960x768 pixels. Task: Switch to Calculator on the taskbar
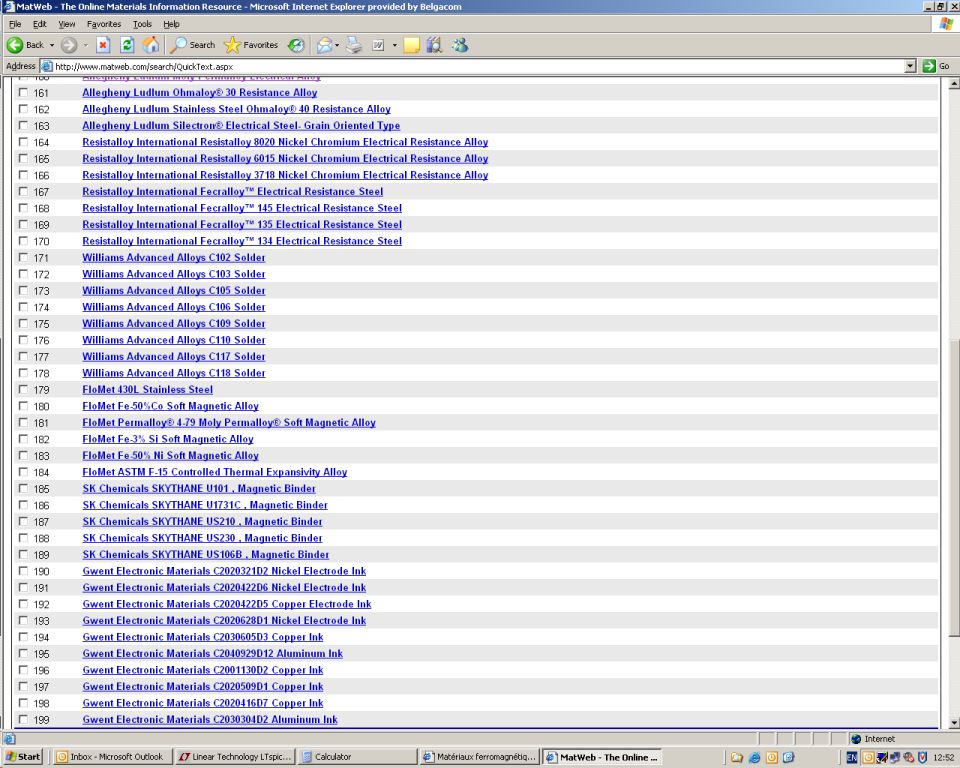point(358,757)
